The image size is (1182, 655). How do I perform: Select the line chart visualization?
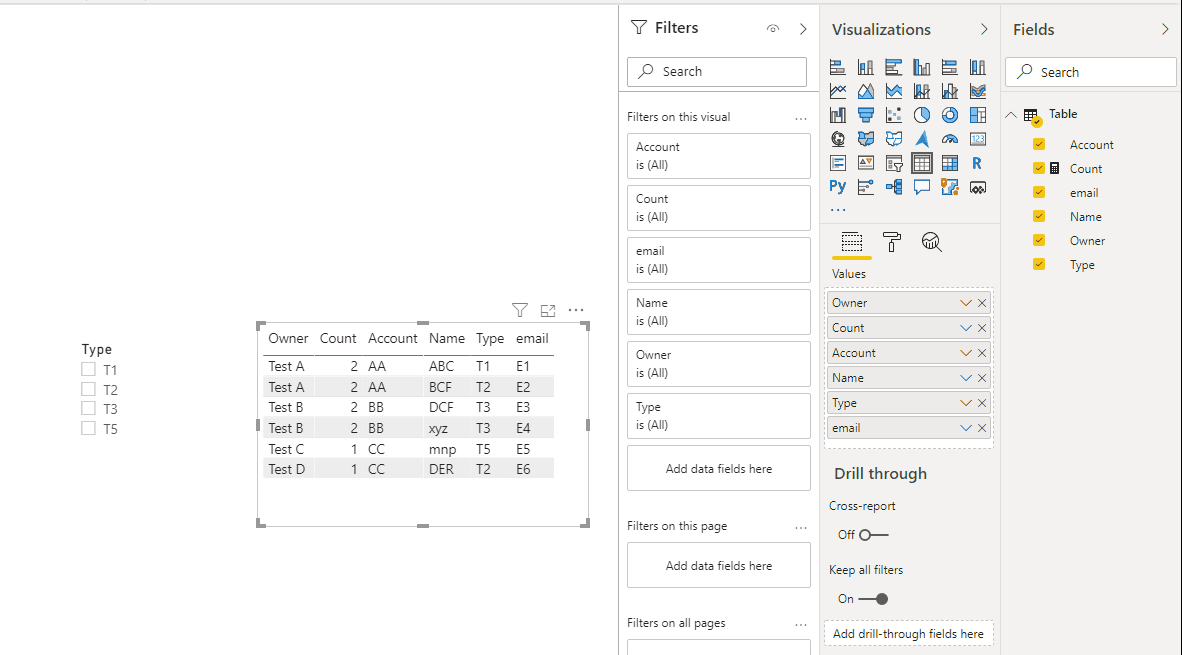point(838,91)
